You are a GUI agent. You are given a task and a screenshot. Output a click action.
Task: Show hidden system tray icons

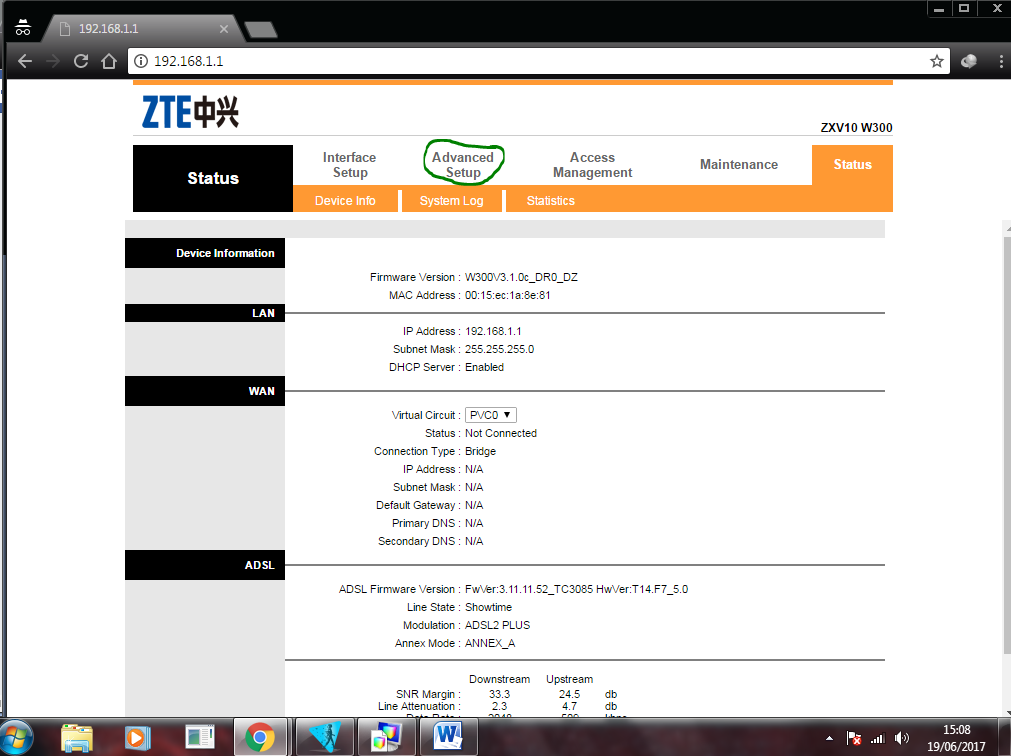point(829,739)
